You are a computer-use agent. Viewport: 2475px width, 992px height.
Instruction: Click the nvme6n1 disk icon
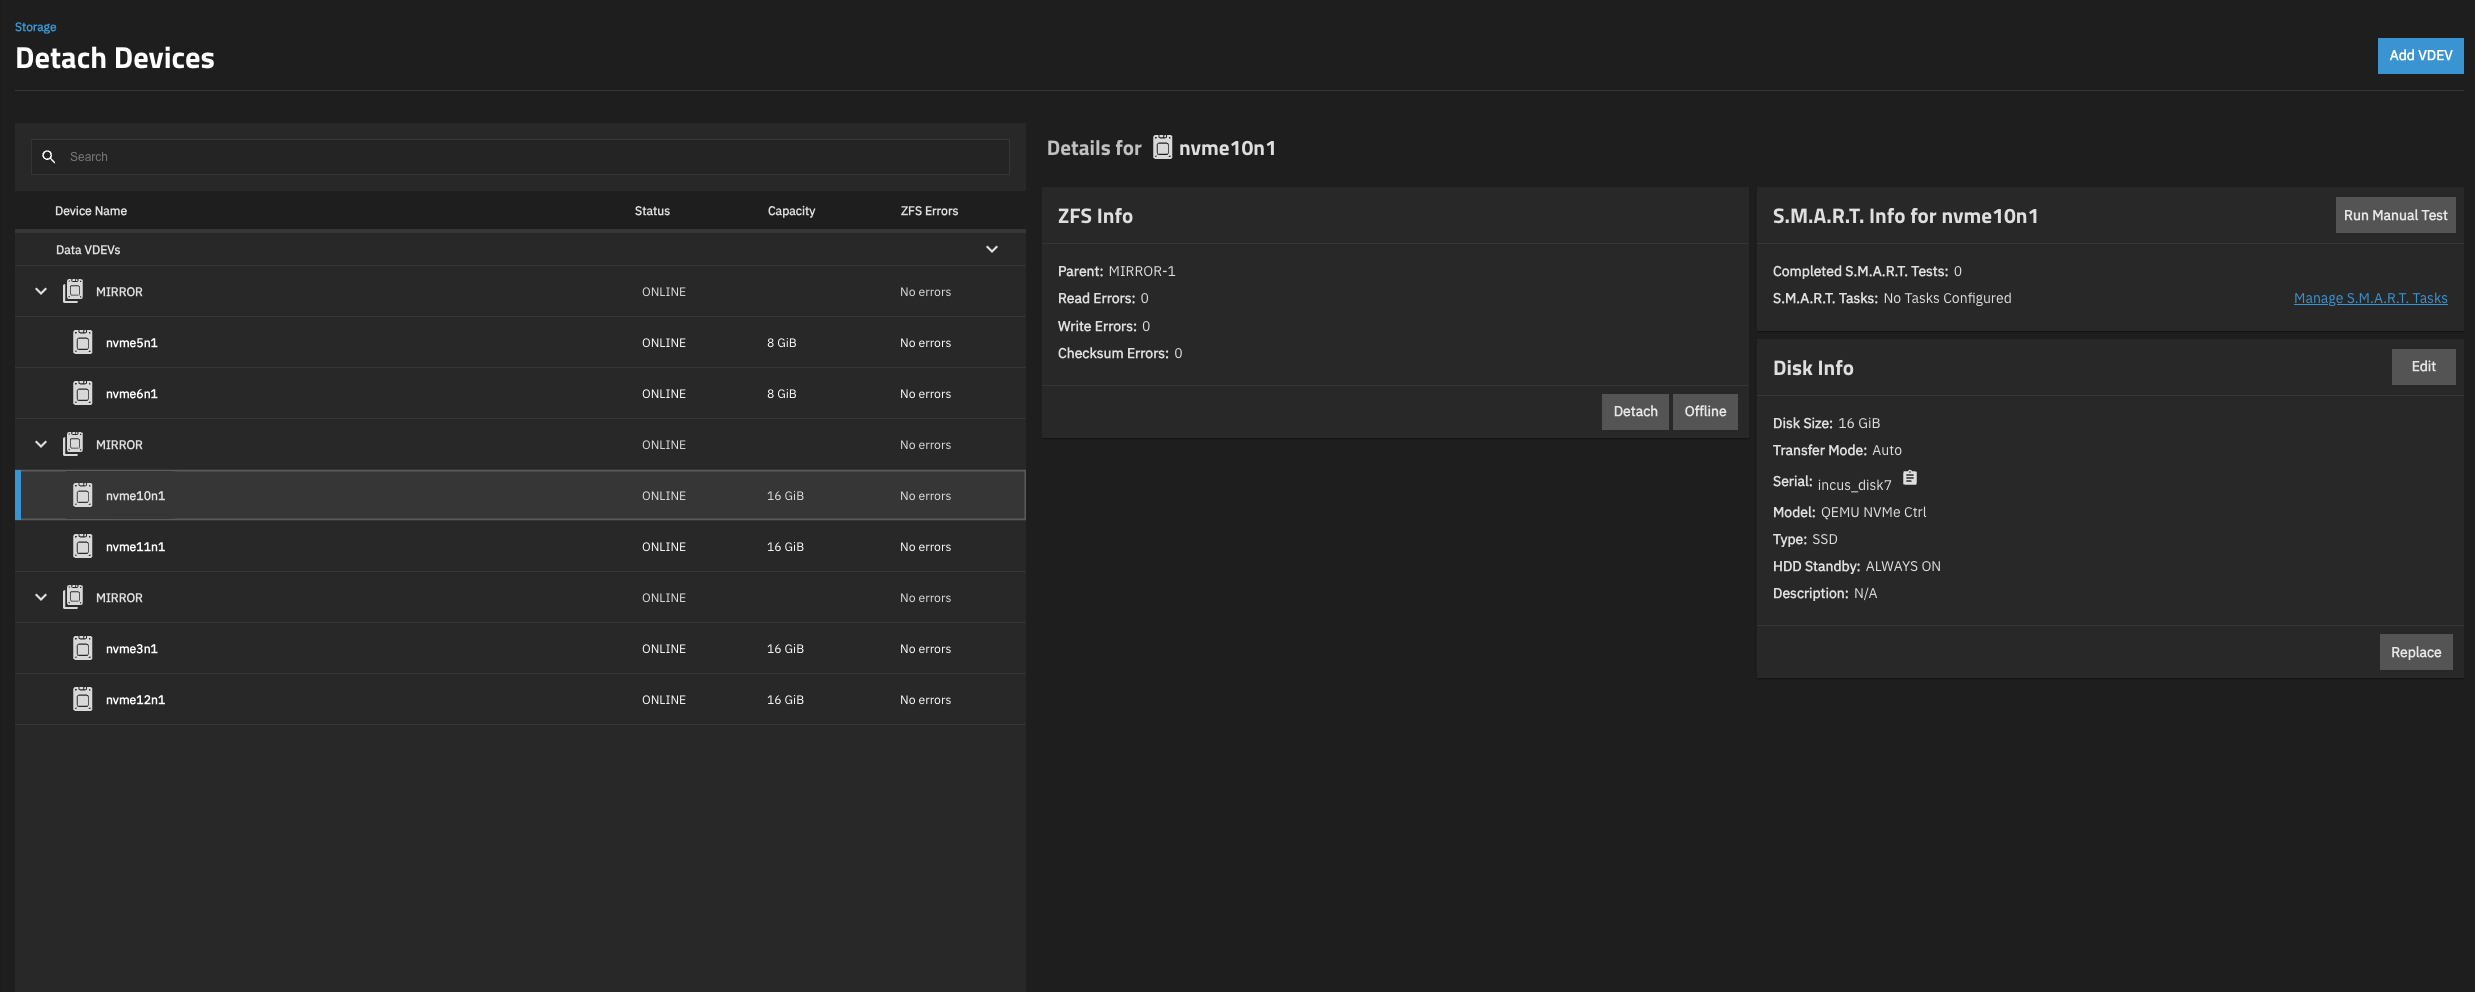point(83,393)
